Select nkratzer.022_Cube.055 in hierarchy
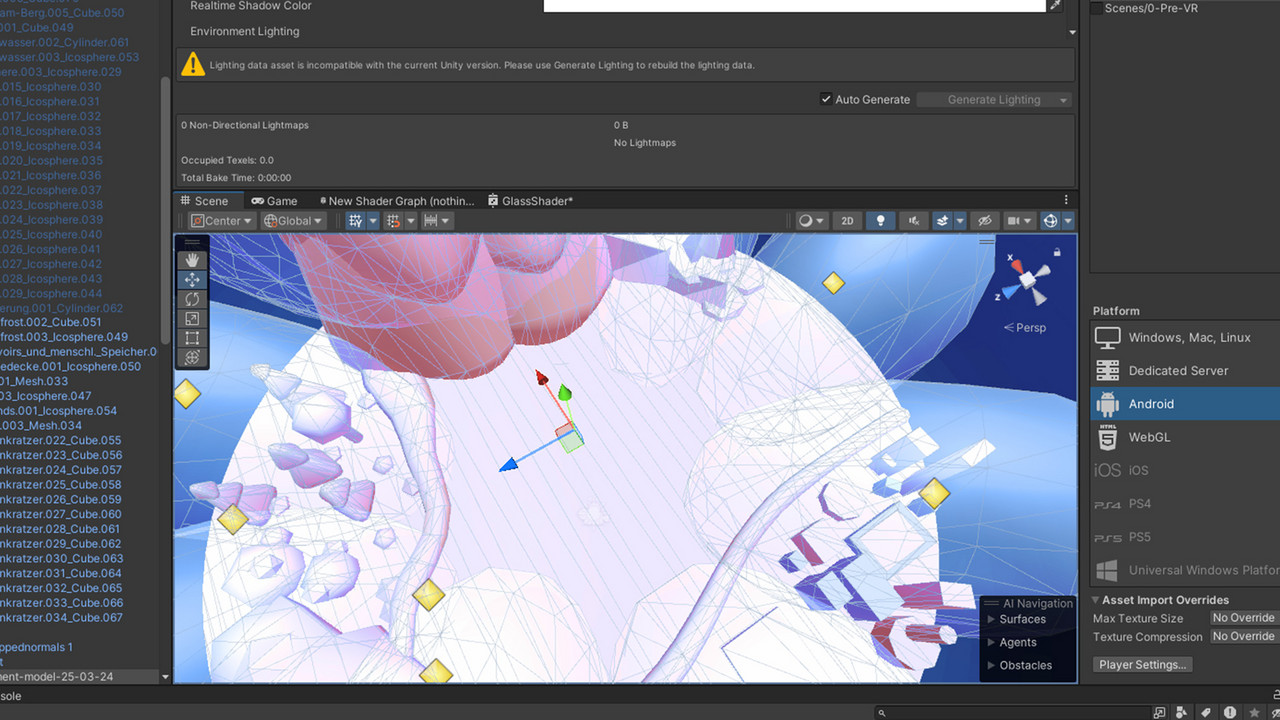The image size is (1280, 720). coord(61,440)
